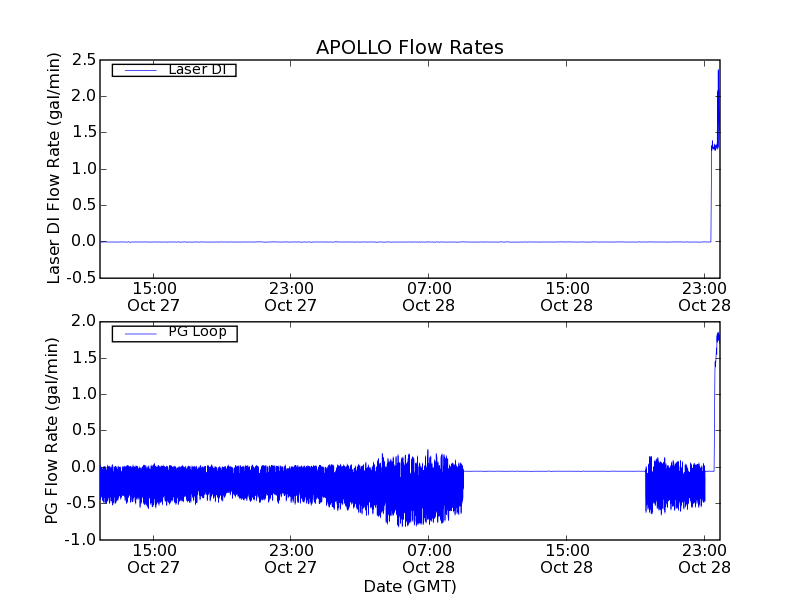Select the "PG Loop" legend label
This screenshot has width=800, height=600.
[x=197, y=332]
